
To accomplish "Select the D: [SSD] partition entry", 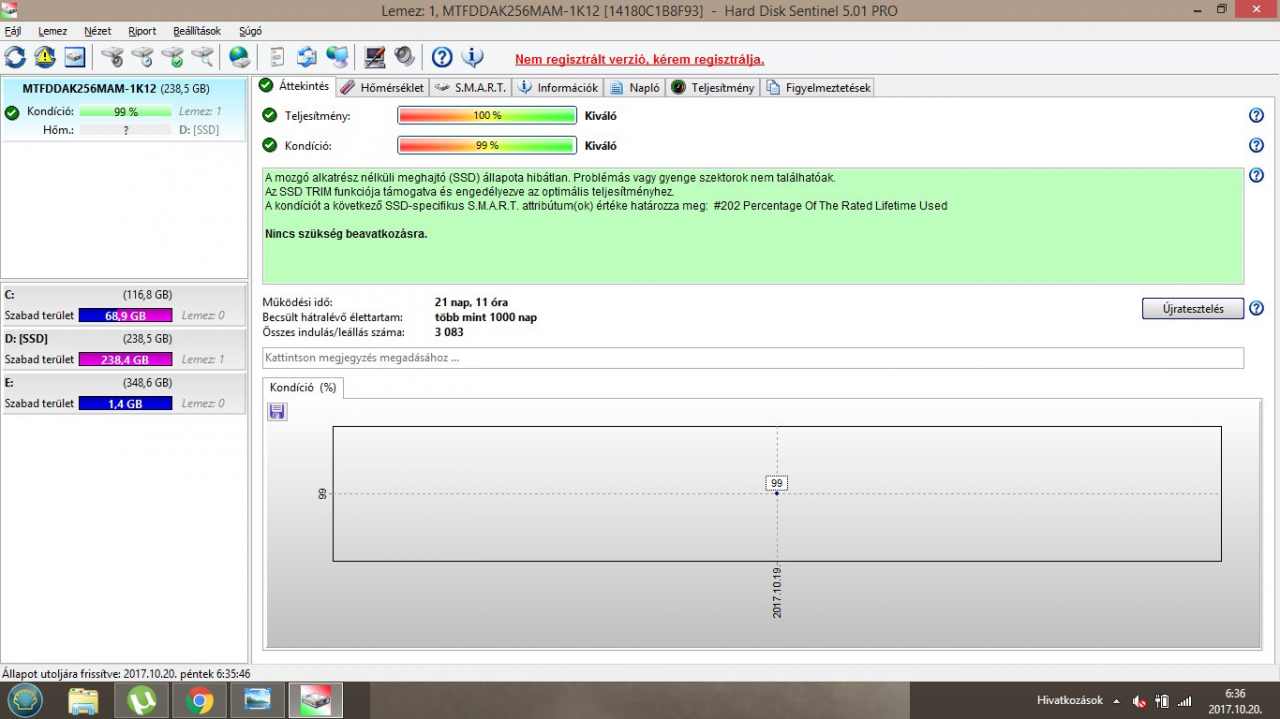I will [x=125, y=349].
